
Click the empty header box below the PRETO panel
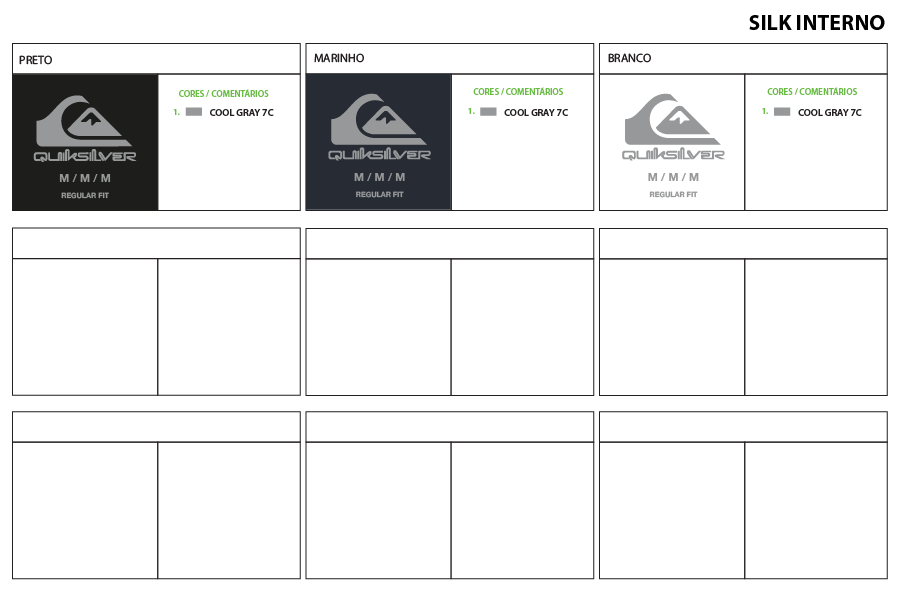(x=156, y=244)
